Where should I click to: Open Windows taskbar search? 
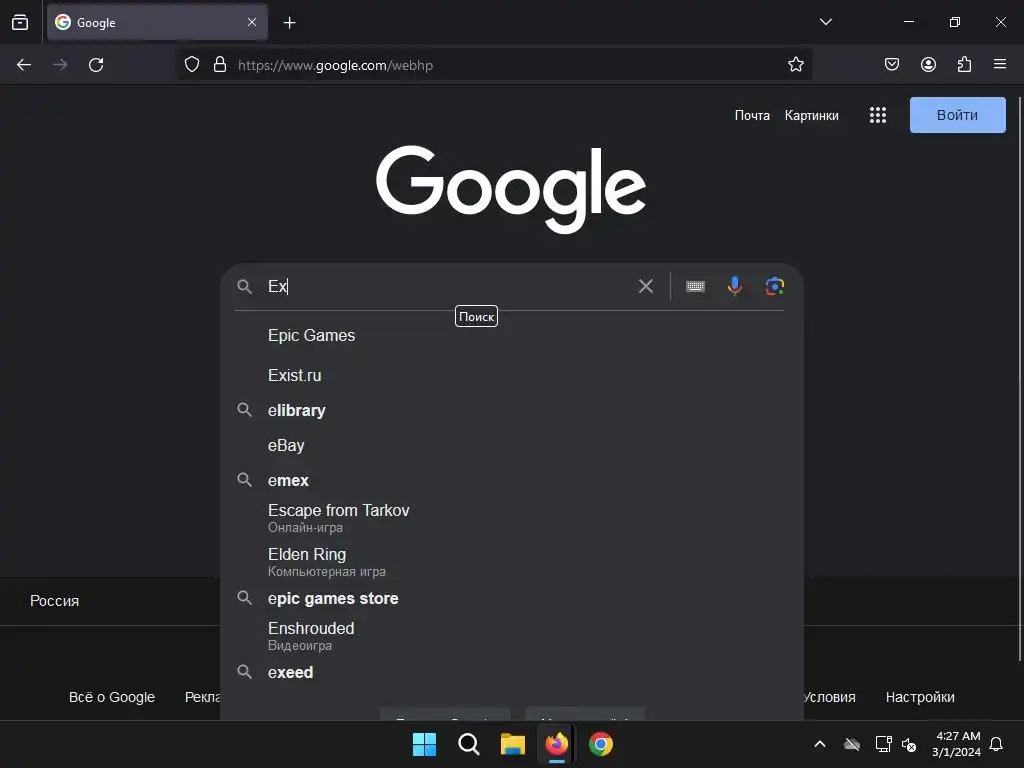(468, 744)
